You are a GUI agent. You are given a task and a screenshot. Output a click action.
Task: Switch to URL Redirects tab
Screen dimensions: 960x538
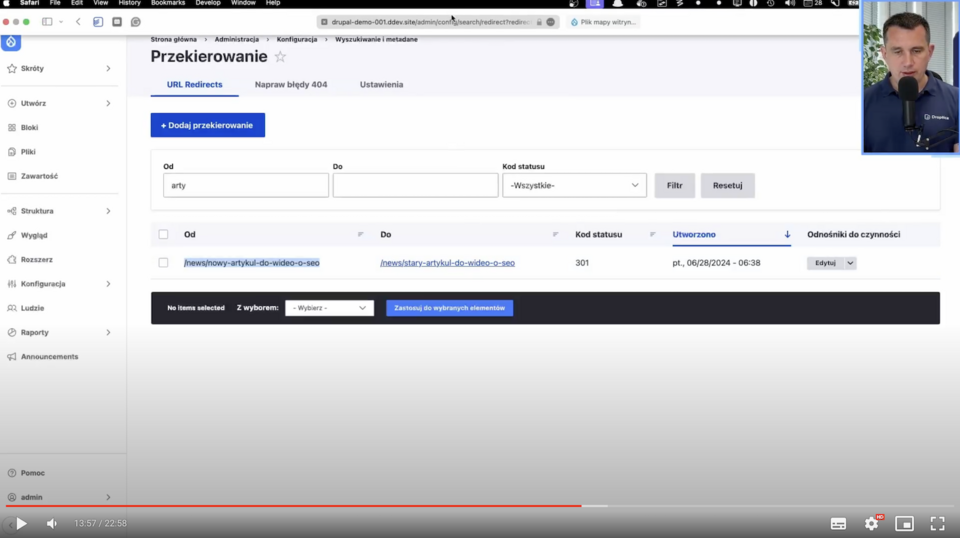pyautogui.click(x=195, y=84)
